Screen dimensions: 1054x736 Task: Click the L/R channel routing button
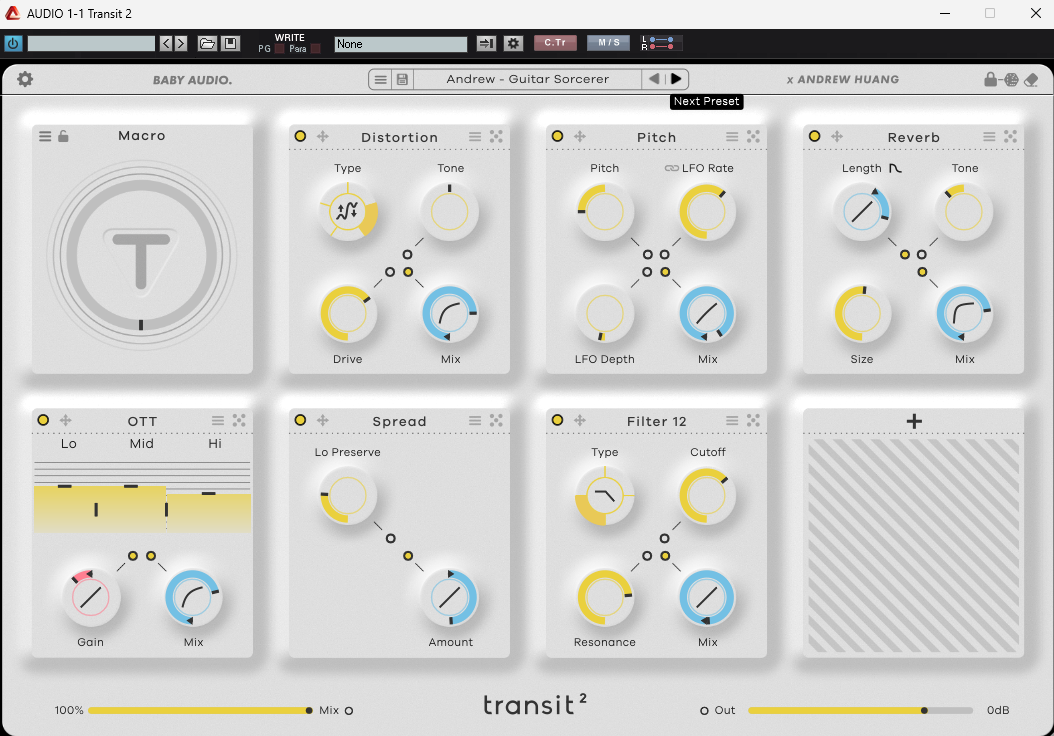(661, 44)
